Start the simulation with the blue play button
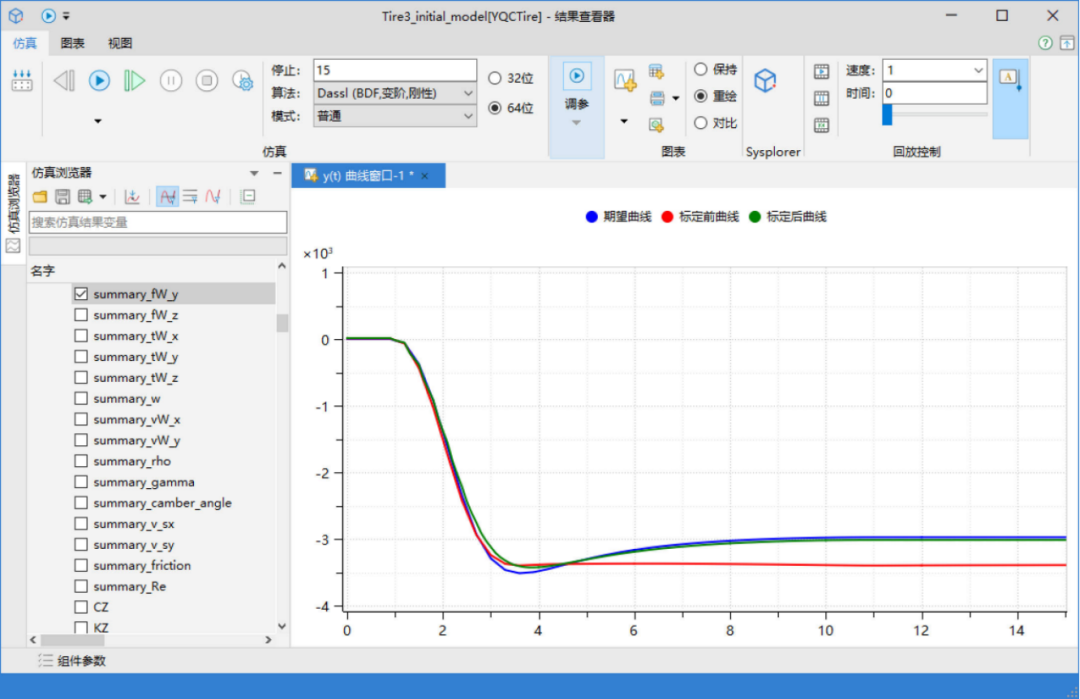1080x699 pixels. coord(99,81)
